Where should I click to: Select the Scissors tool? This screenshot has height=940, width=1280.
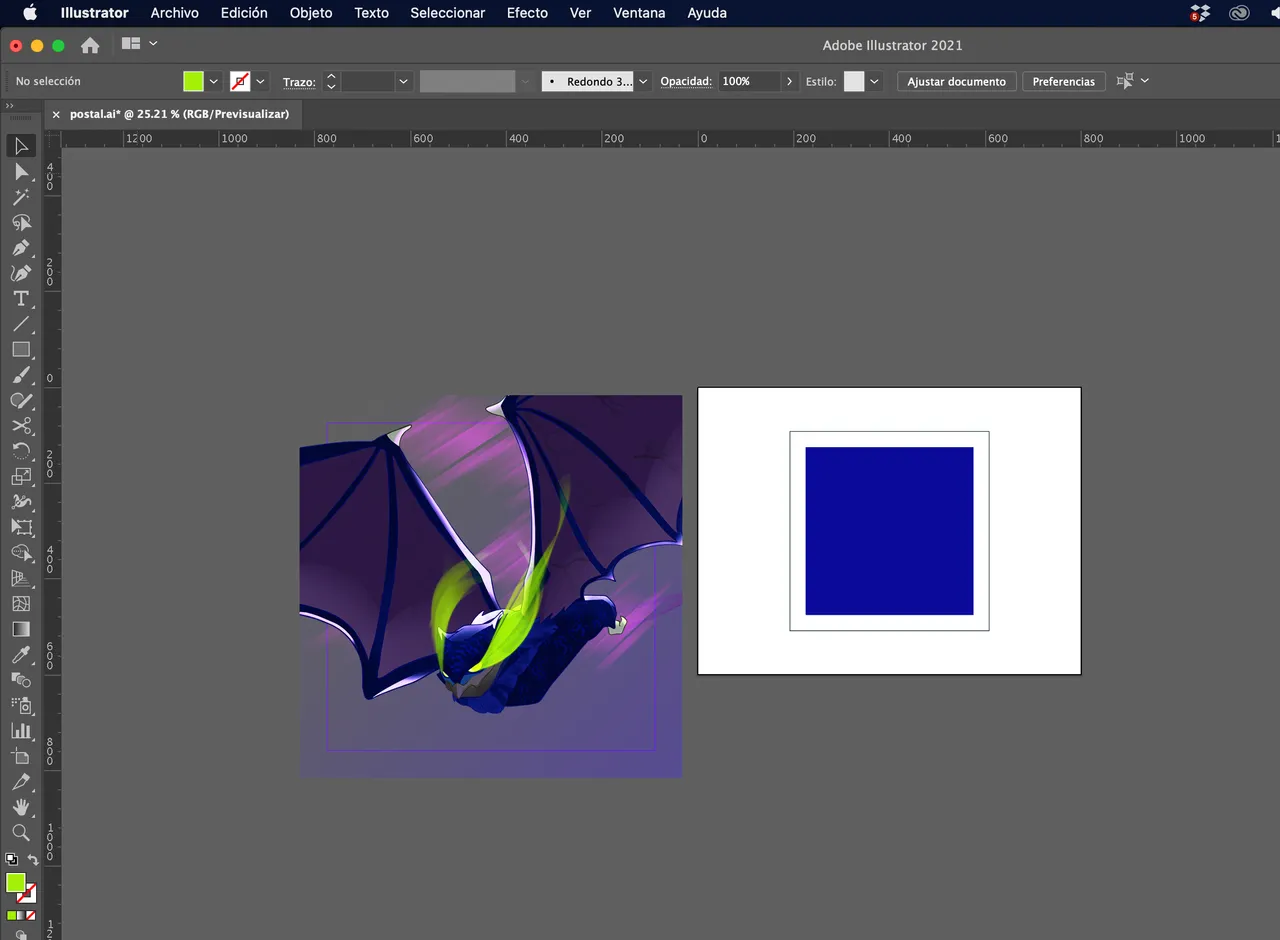pyautogui.click(x=20, y=426)
